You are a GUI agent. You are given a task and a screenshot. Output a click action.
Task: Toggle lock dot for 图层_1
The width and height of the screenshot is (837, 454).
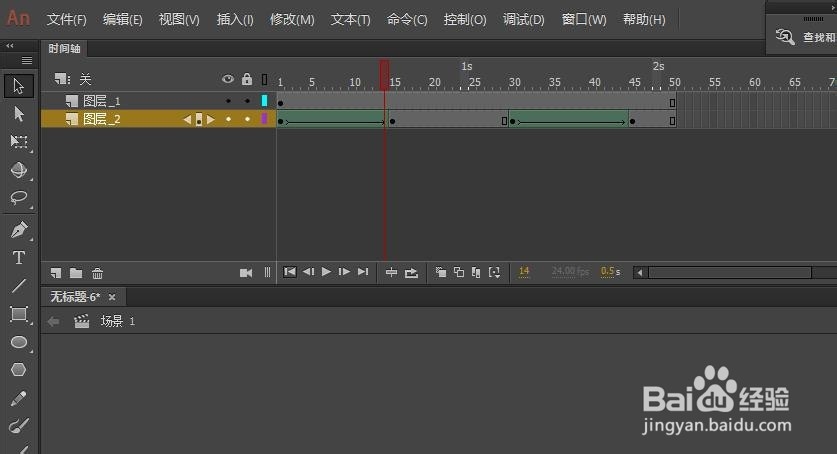click(247, 101)
